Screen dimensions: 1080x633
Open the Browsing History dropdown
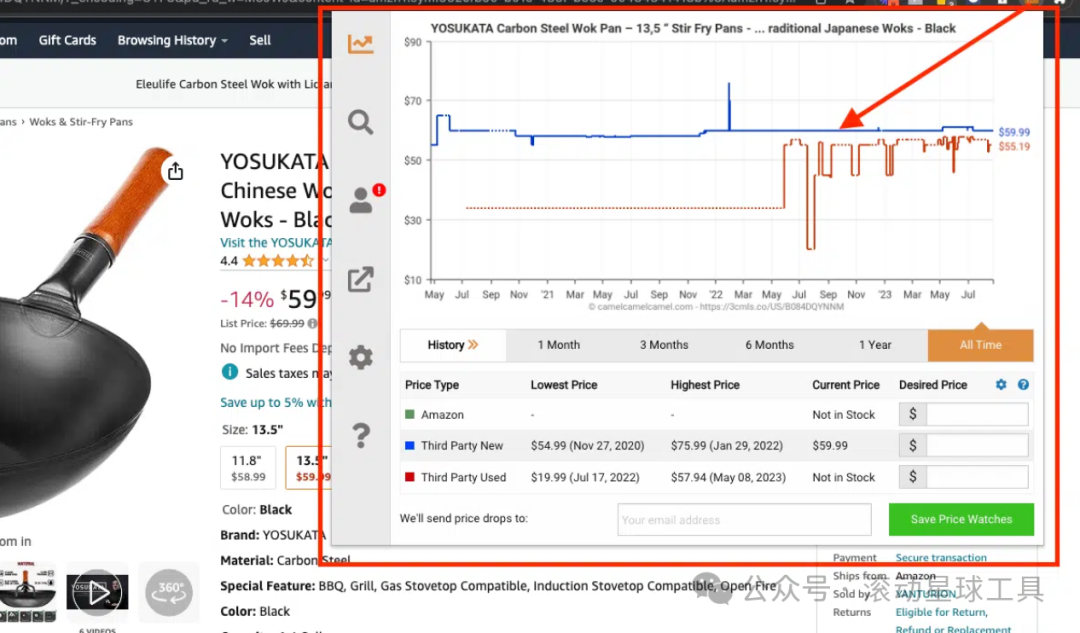172,41
